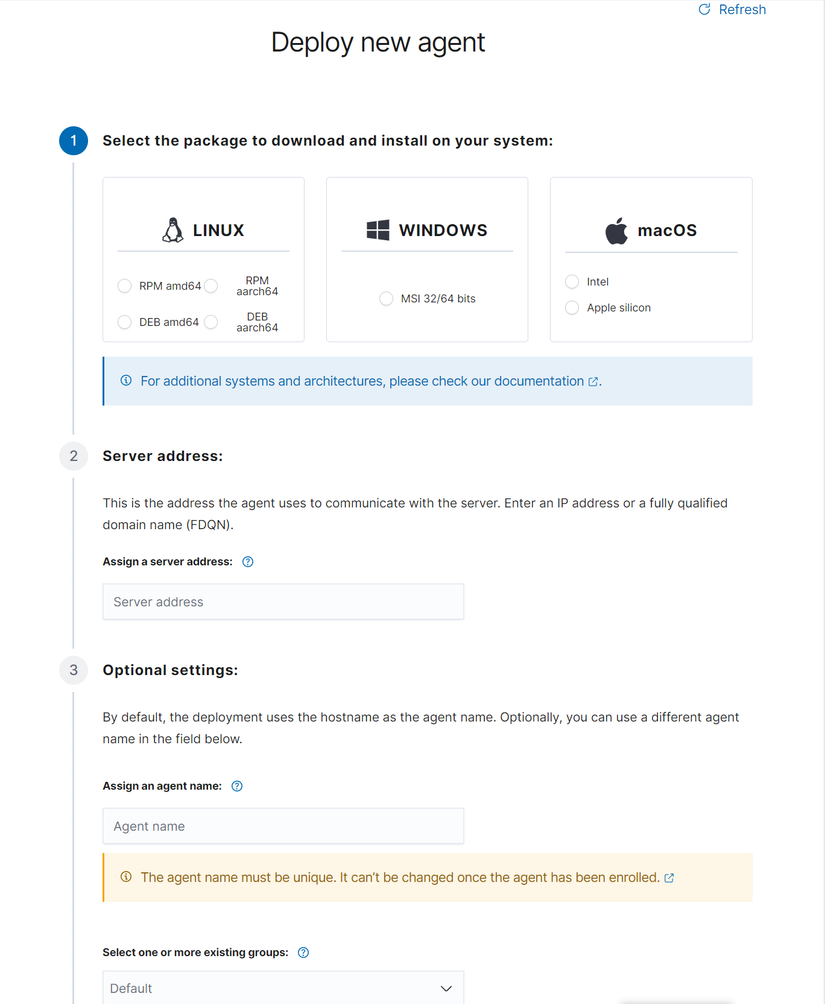Select the RPM amd64 package option
Image resolution: width=825 pixels, height=1004 pixels.
pos(125,286)
